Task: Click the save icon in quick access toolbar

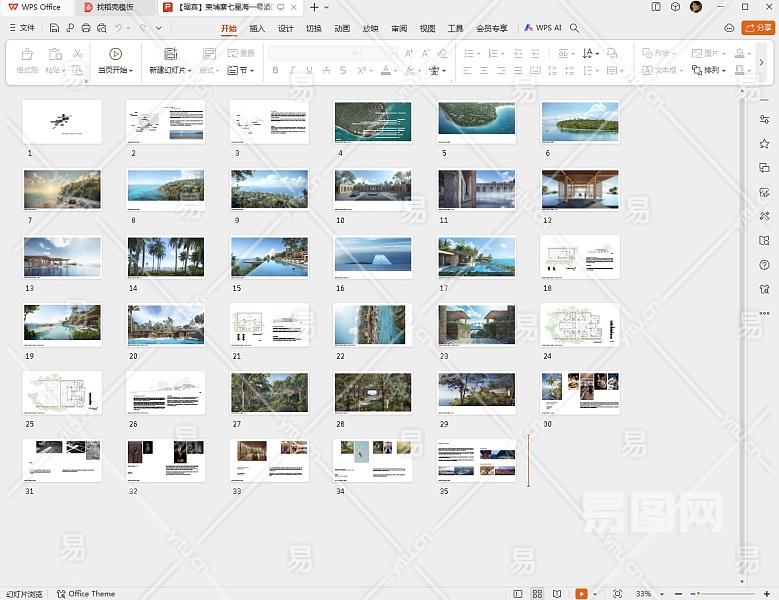Action: point(54,28)
